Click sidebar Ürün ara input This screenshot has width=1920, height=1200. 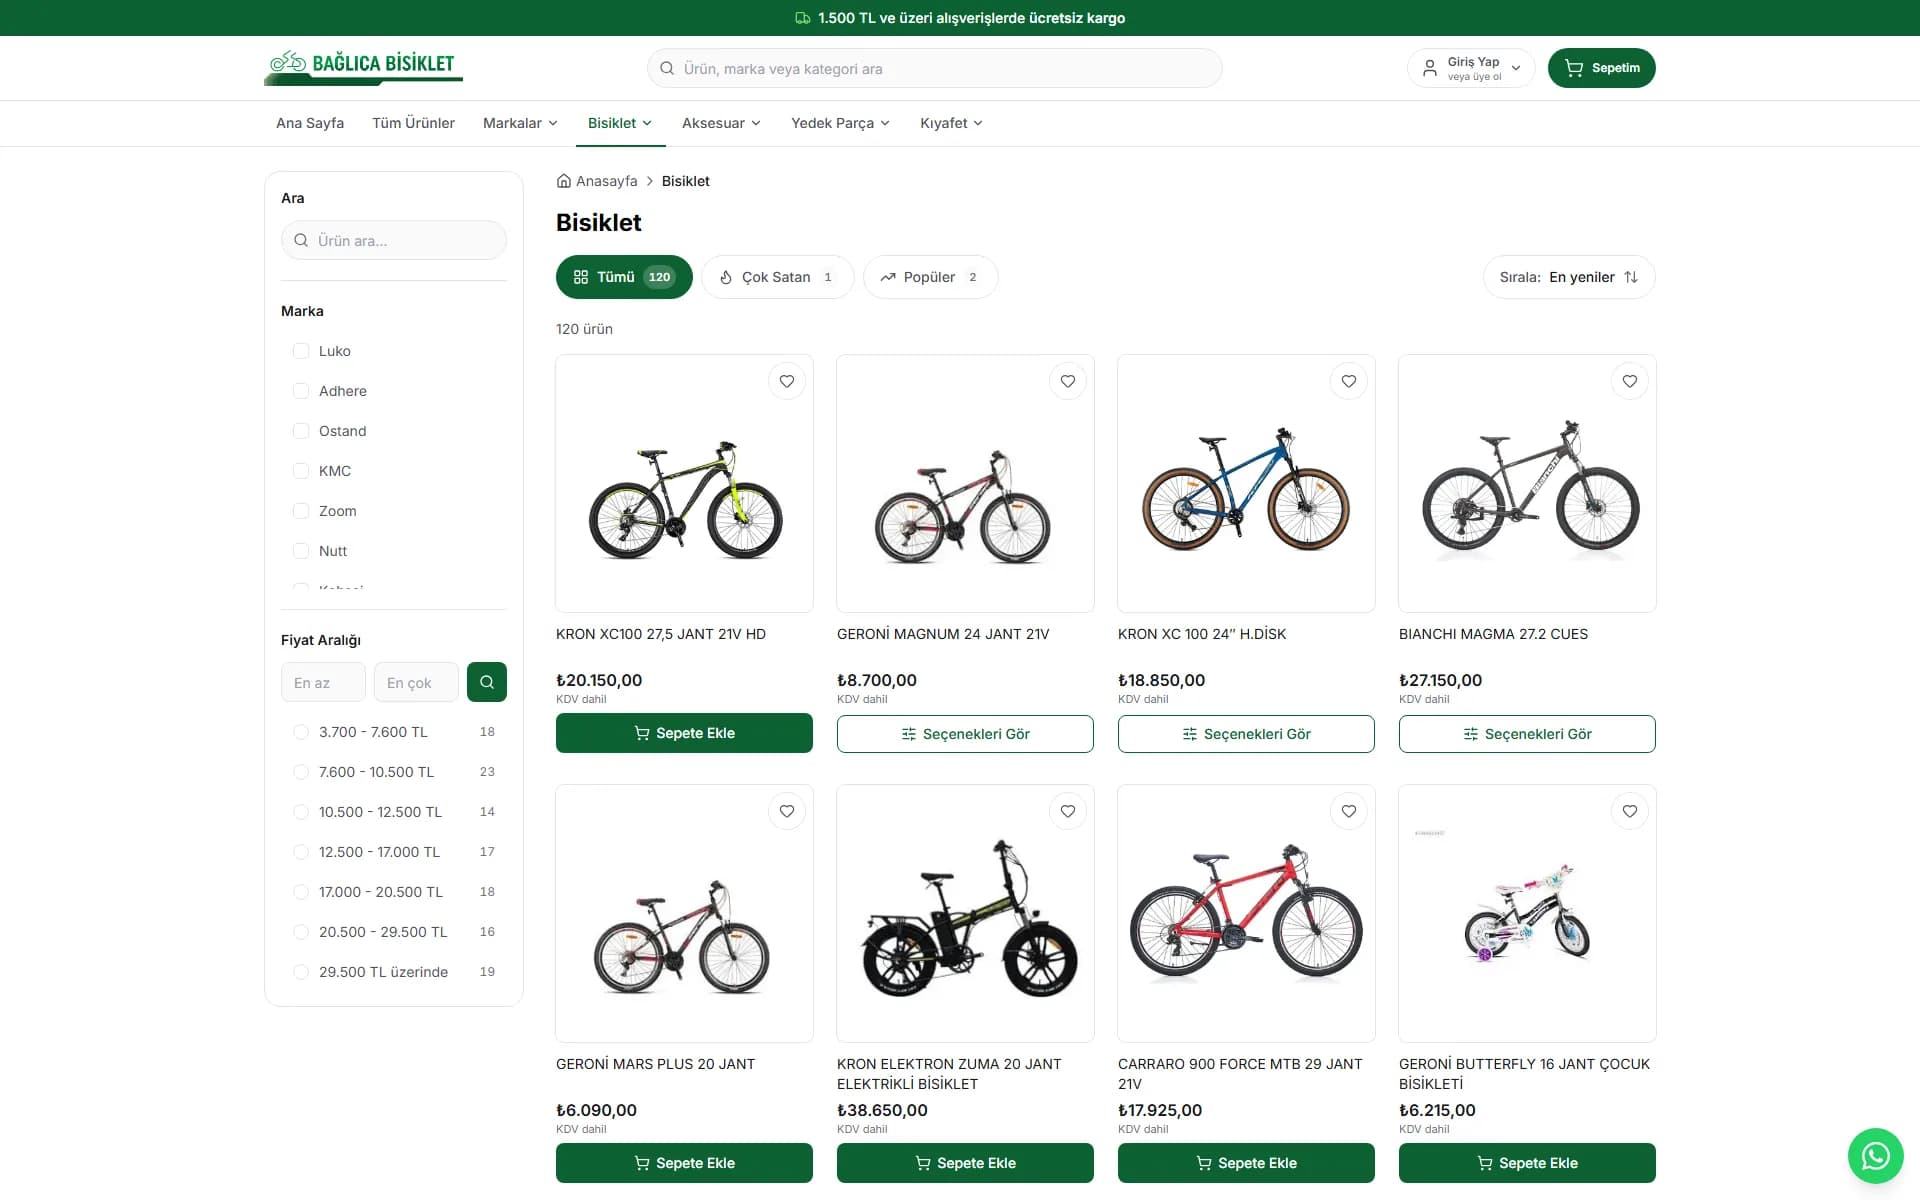coord(394,240)
